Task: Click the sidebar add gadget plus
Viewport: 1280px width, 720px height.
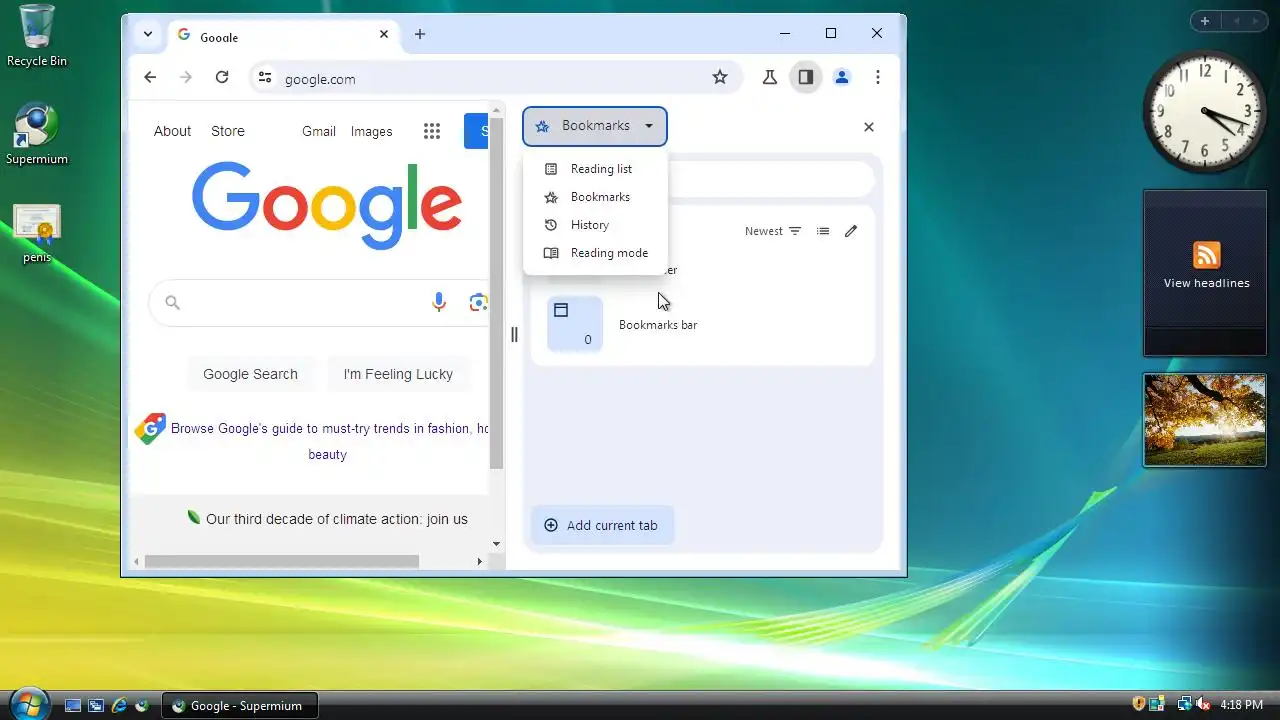Action: point(1205,21)
